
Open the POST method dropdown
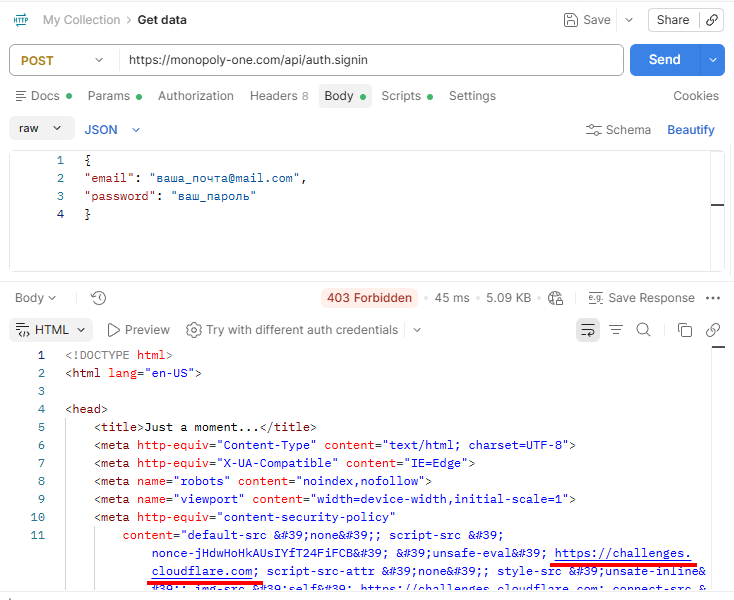(x=64, y=60)
